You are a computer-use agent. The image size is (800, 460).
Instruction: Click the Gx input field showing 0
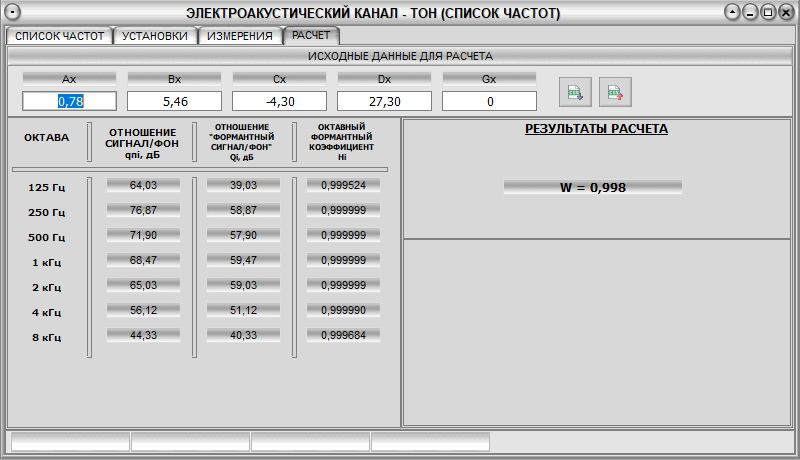click(489, 101)
